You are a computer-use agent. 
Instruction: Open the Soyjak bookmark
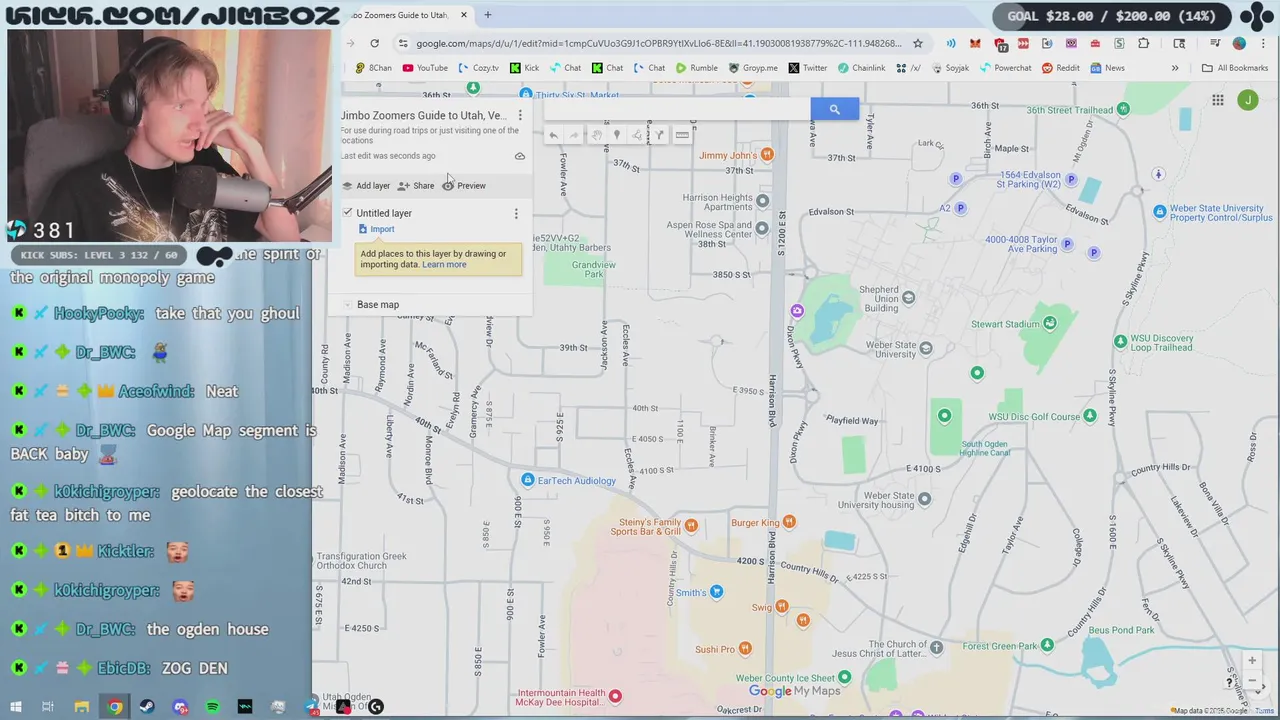[950, 68]
